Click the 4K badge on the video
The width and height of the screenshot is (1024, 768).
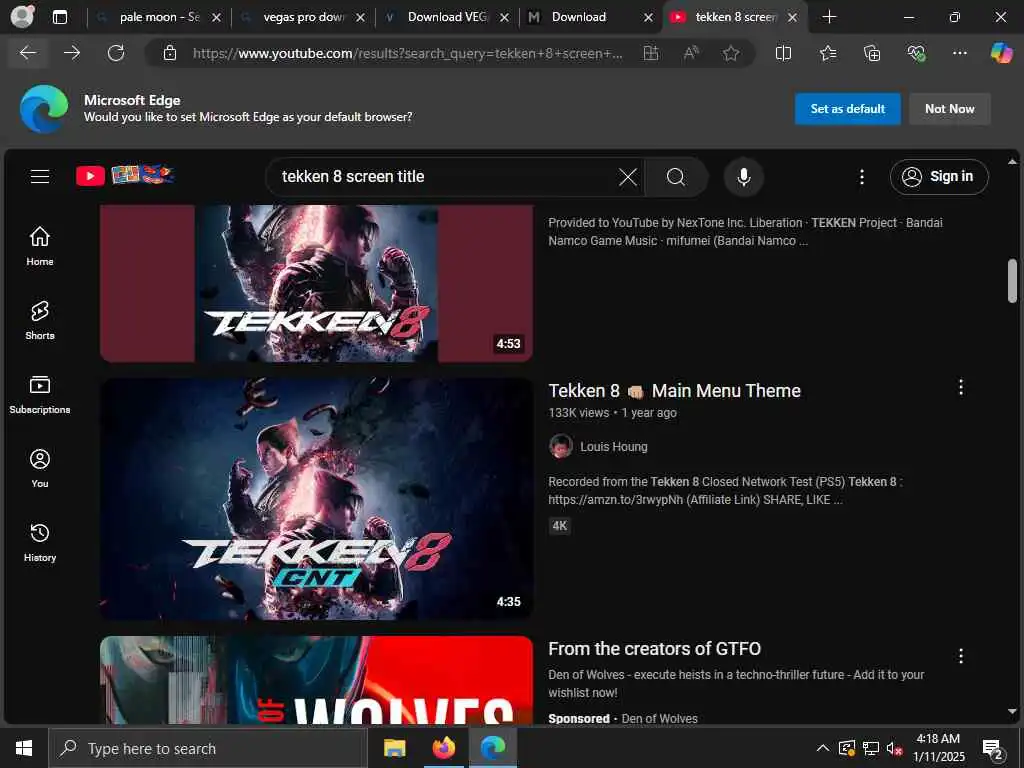pyautogui.click(x=560, y=526)
